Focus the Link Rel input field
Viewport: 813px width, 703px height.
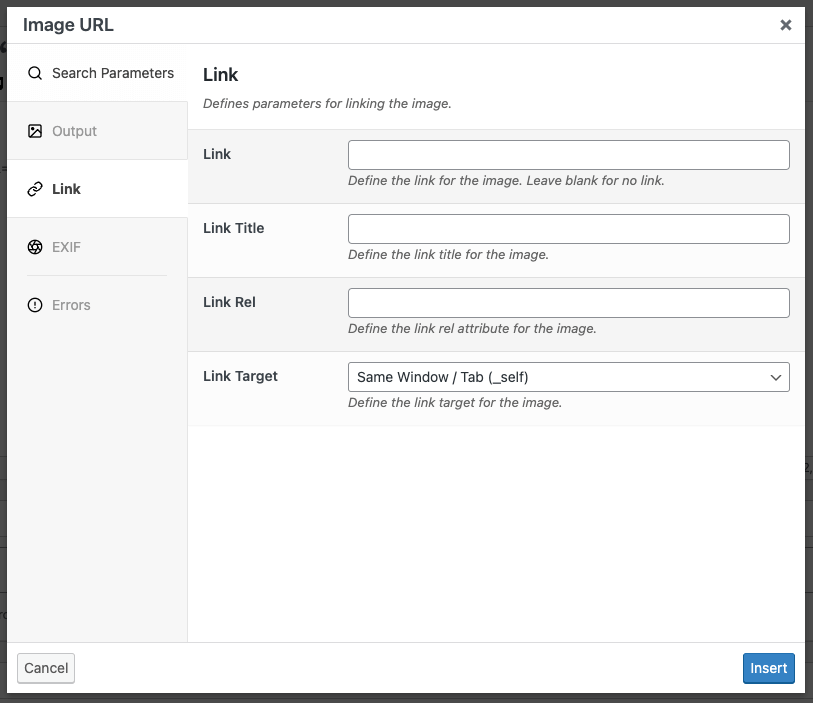click(x=568, y=303)
